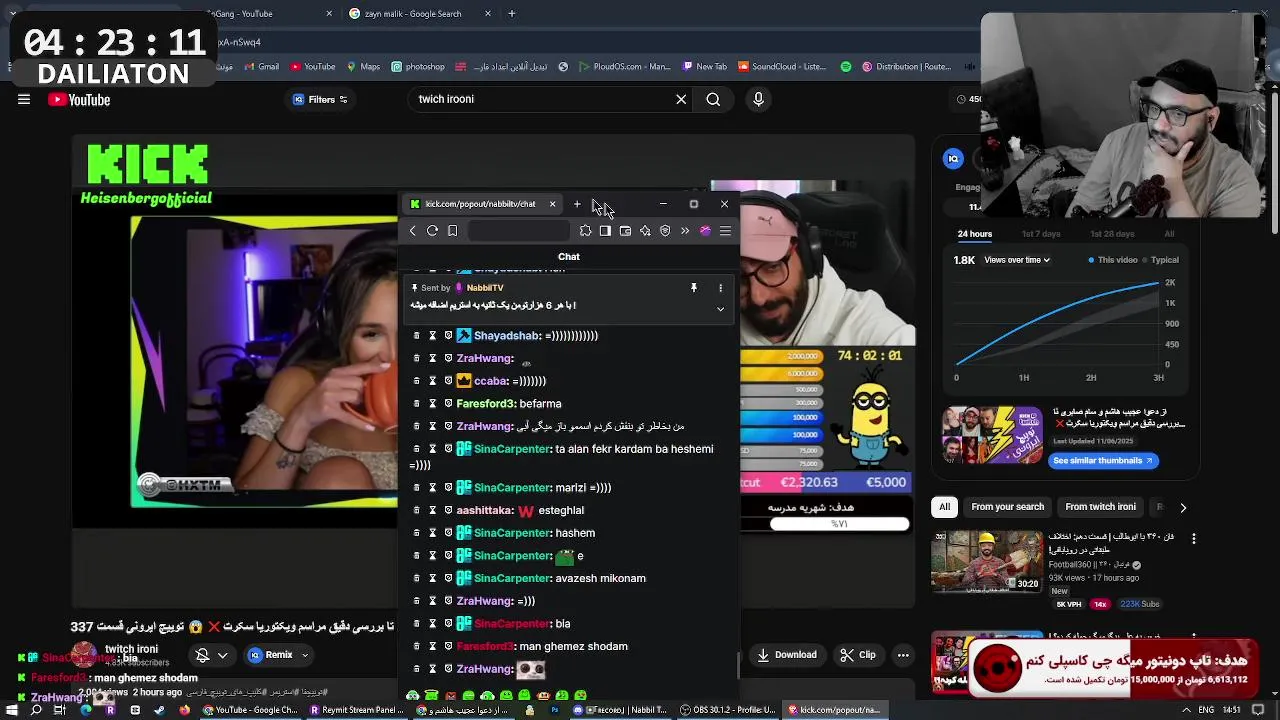Open the YouTube hamburger guide menu

[24, 99]
